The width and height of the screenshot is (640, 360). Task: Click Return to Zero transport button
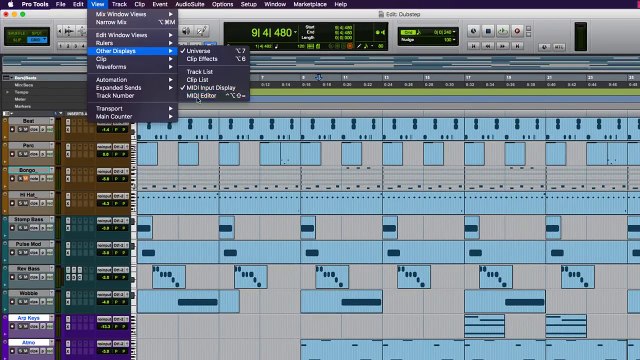tap(473, 46)
